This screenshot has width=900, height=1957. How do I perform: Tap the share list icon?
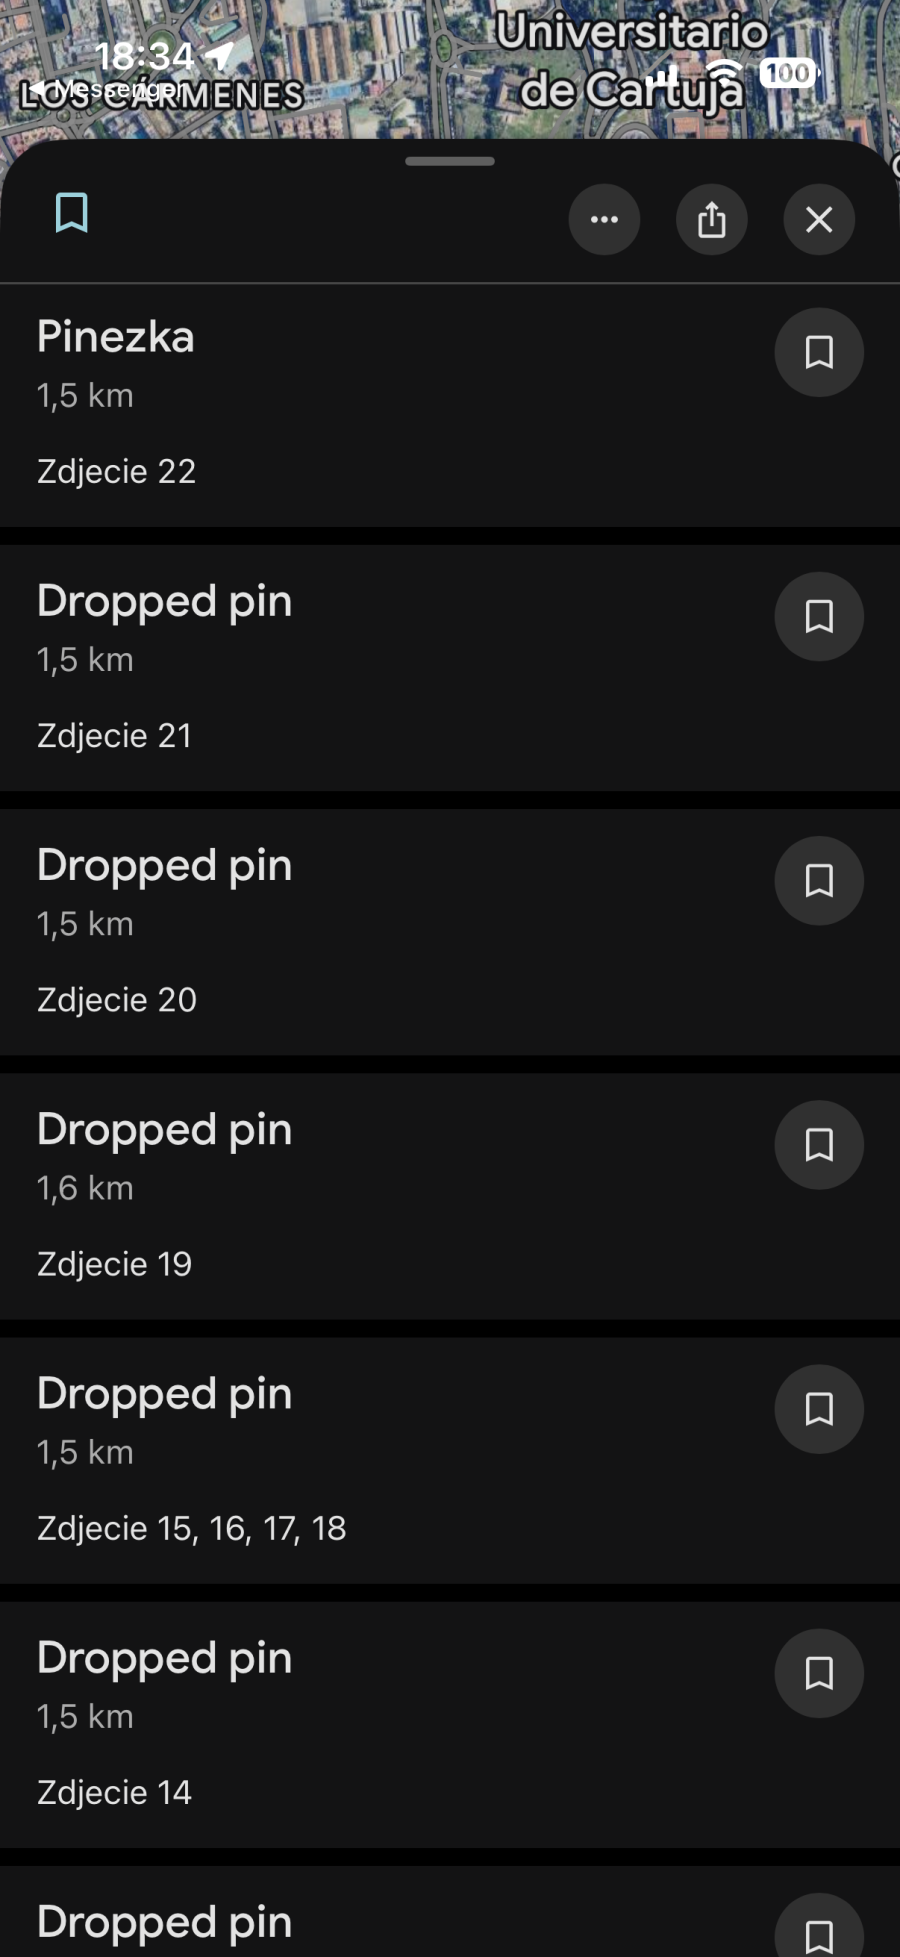tap(711, 219)
